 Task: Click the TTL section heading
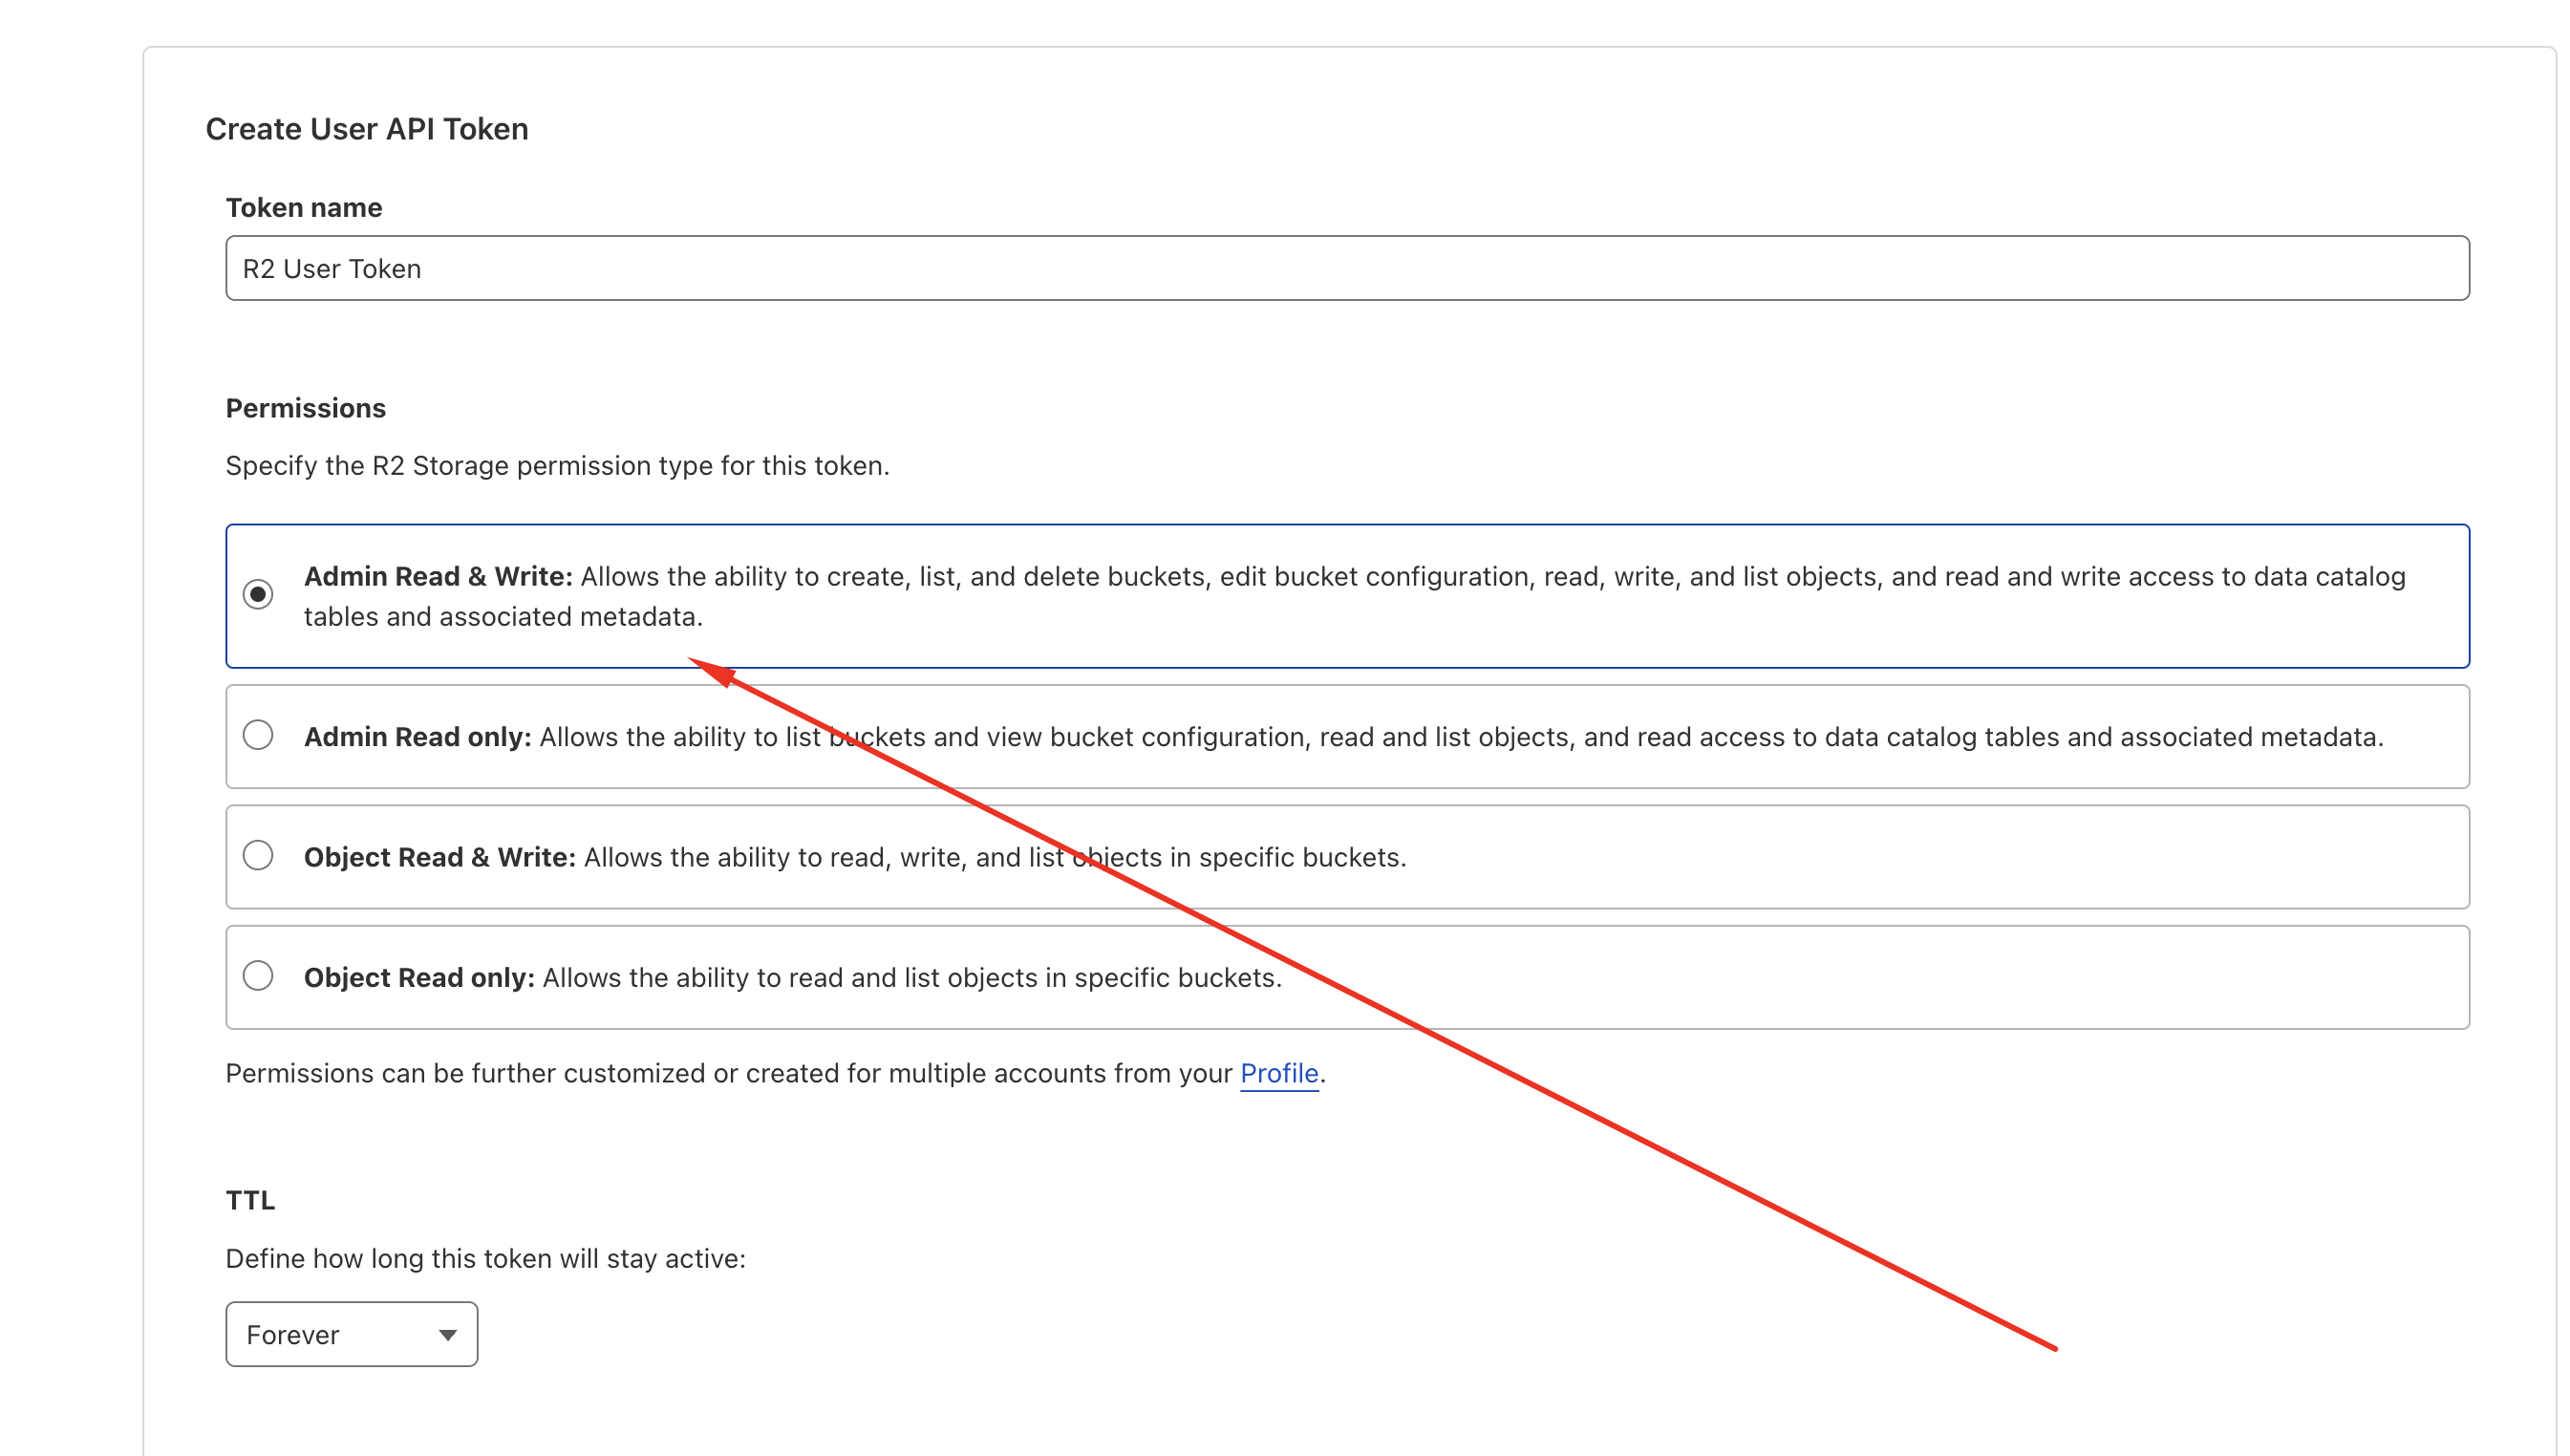click(x=250, y=1199)
